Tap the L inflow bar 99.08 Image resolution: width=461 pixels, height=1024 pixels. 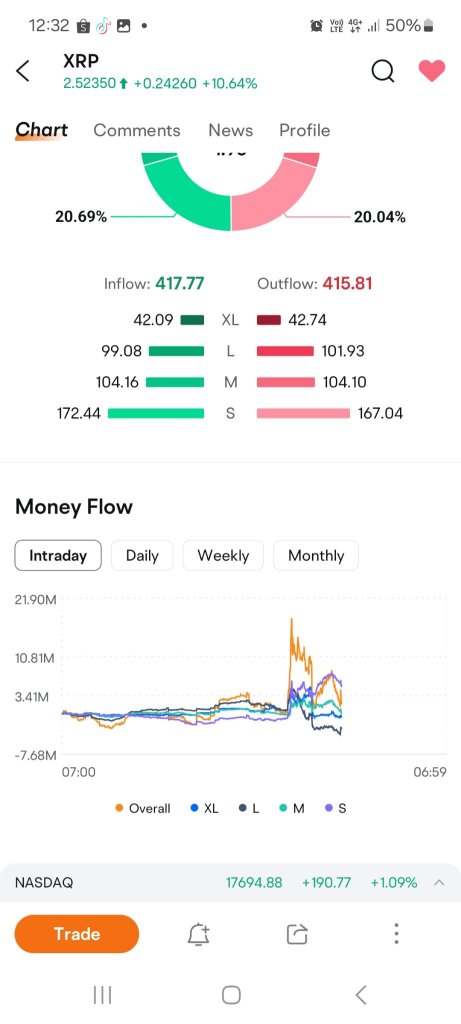coord(176,351)
